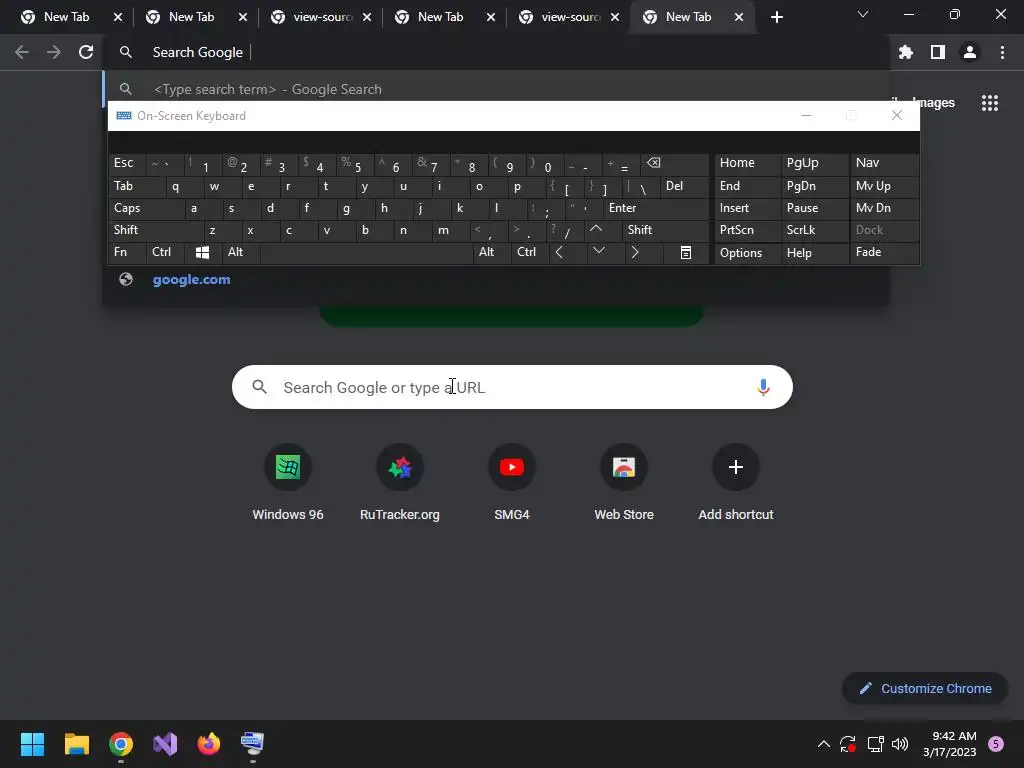Click the Chrome address bar
Screen dimensions: 1024x768
tap(496, 52)
